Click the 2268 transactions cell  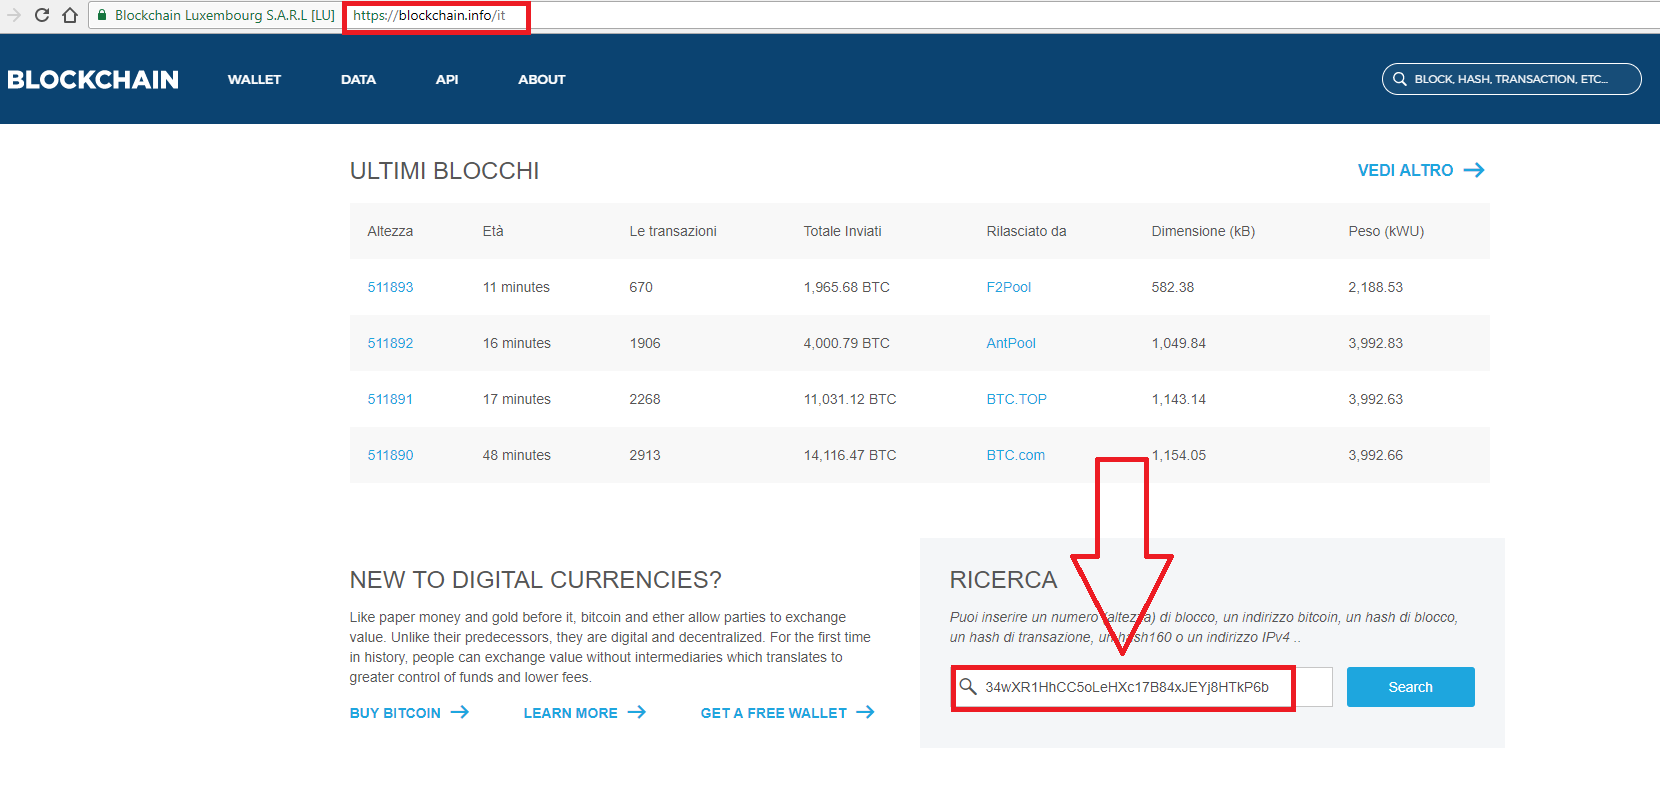[x=645, y=399]
